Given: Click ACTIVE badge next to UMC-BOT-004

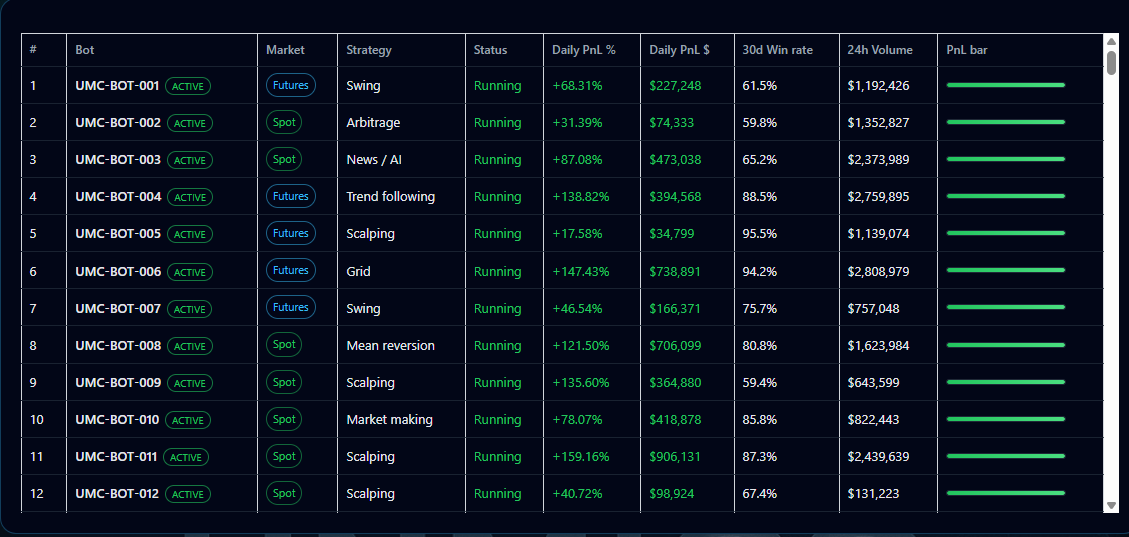Looking at the screenshot, I should pos(189,197).
